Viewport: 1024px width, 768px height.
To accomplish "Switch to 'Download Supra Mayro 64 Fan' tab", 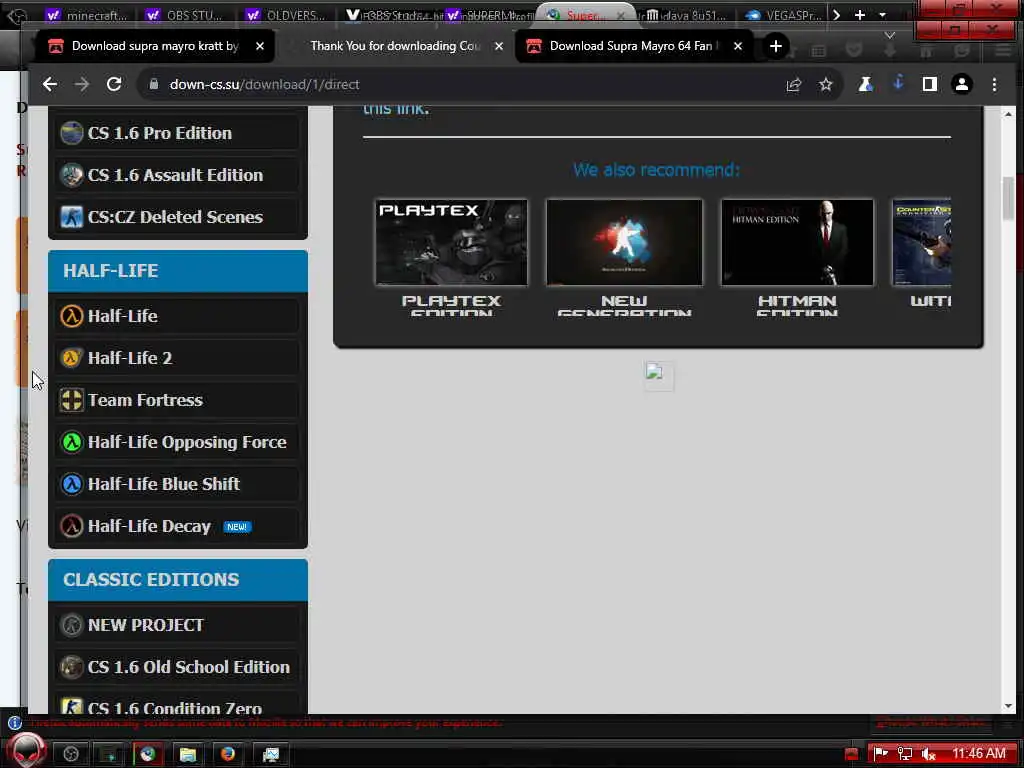I will (631, 46).
